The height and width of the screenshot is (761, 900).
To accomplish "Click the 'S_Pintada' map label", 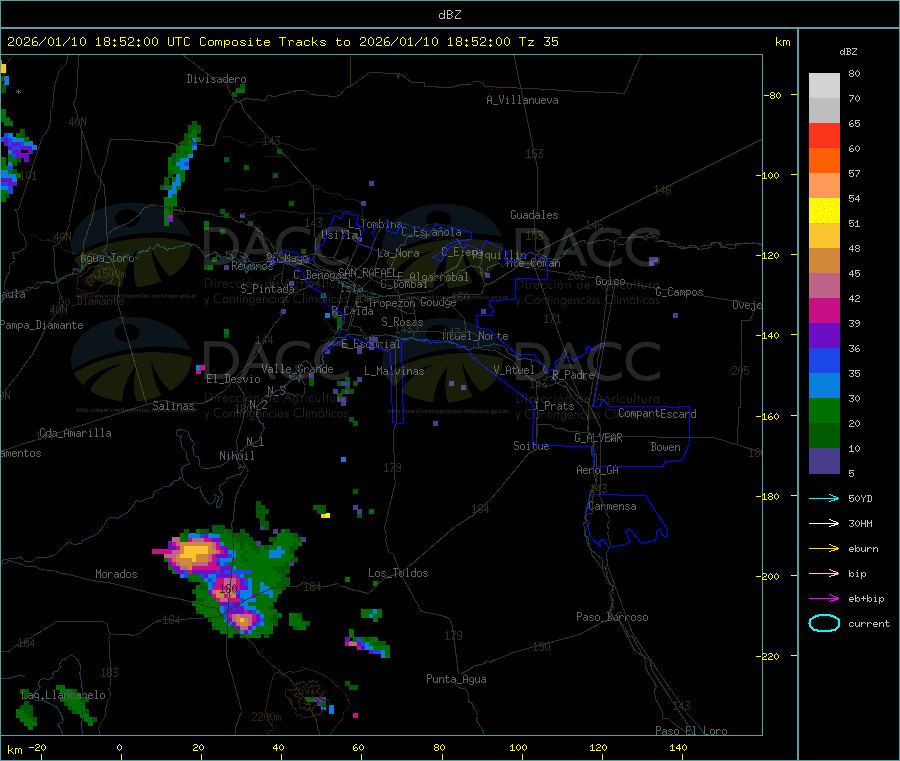I will coord(267,289).
